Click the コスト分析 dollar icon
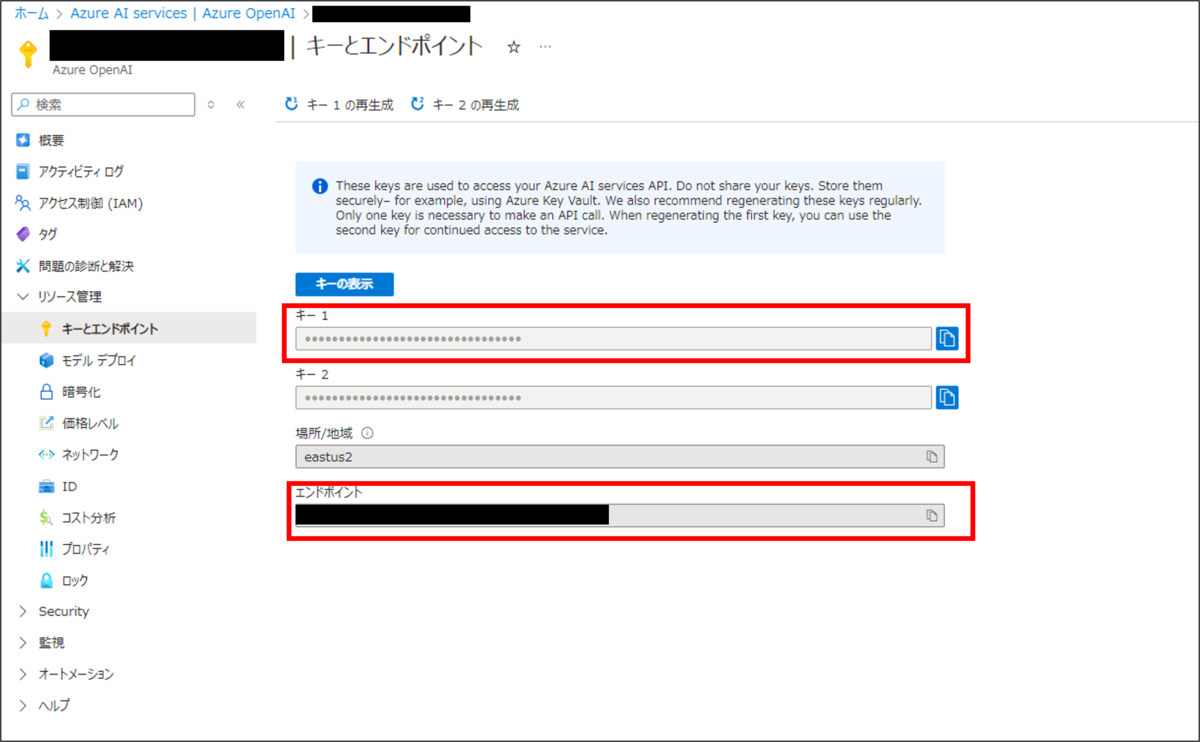This screenshot has height=742, width=1200. (x=46, y=517)
